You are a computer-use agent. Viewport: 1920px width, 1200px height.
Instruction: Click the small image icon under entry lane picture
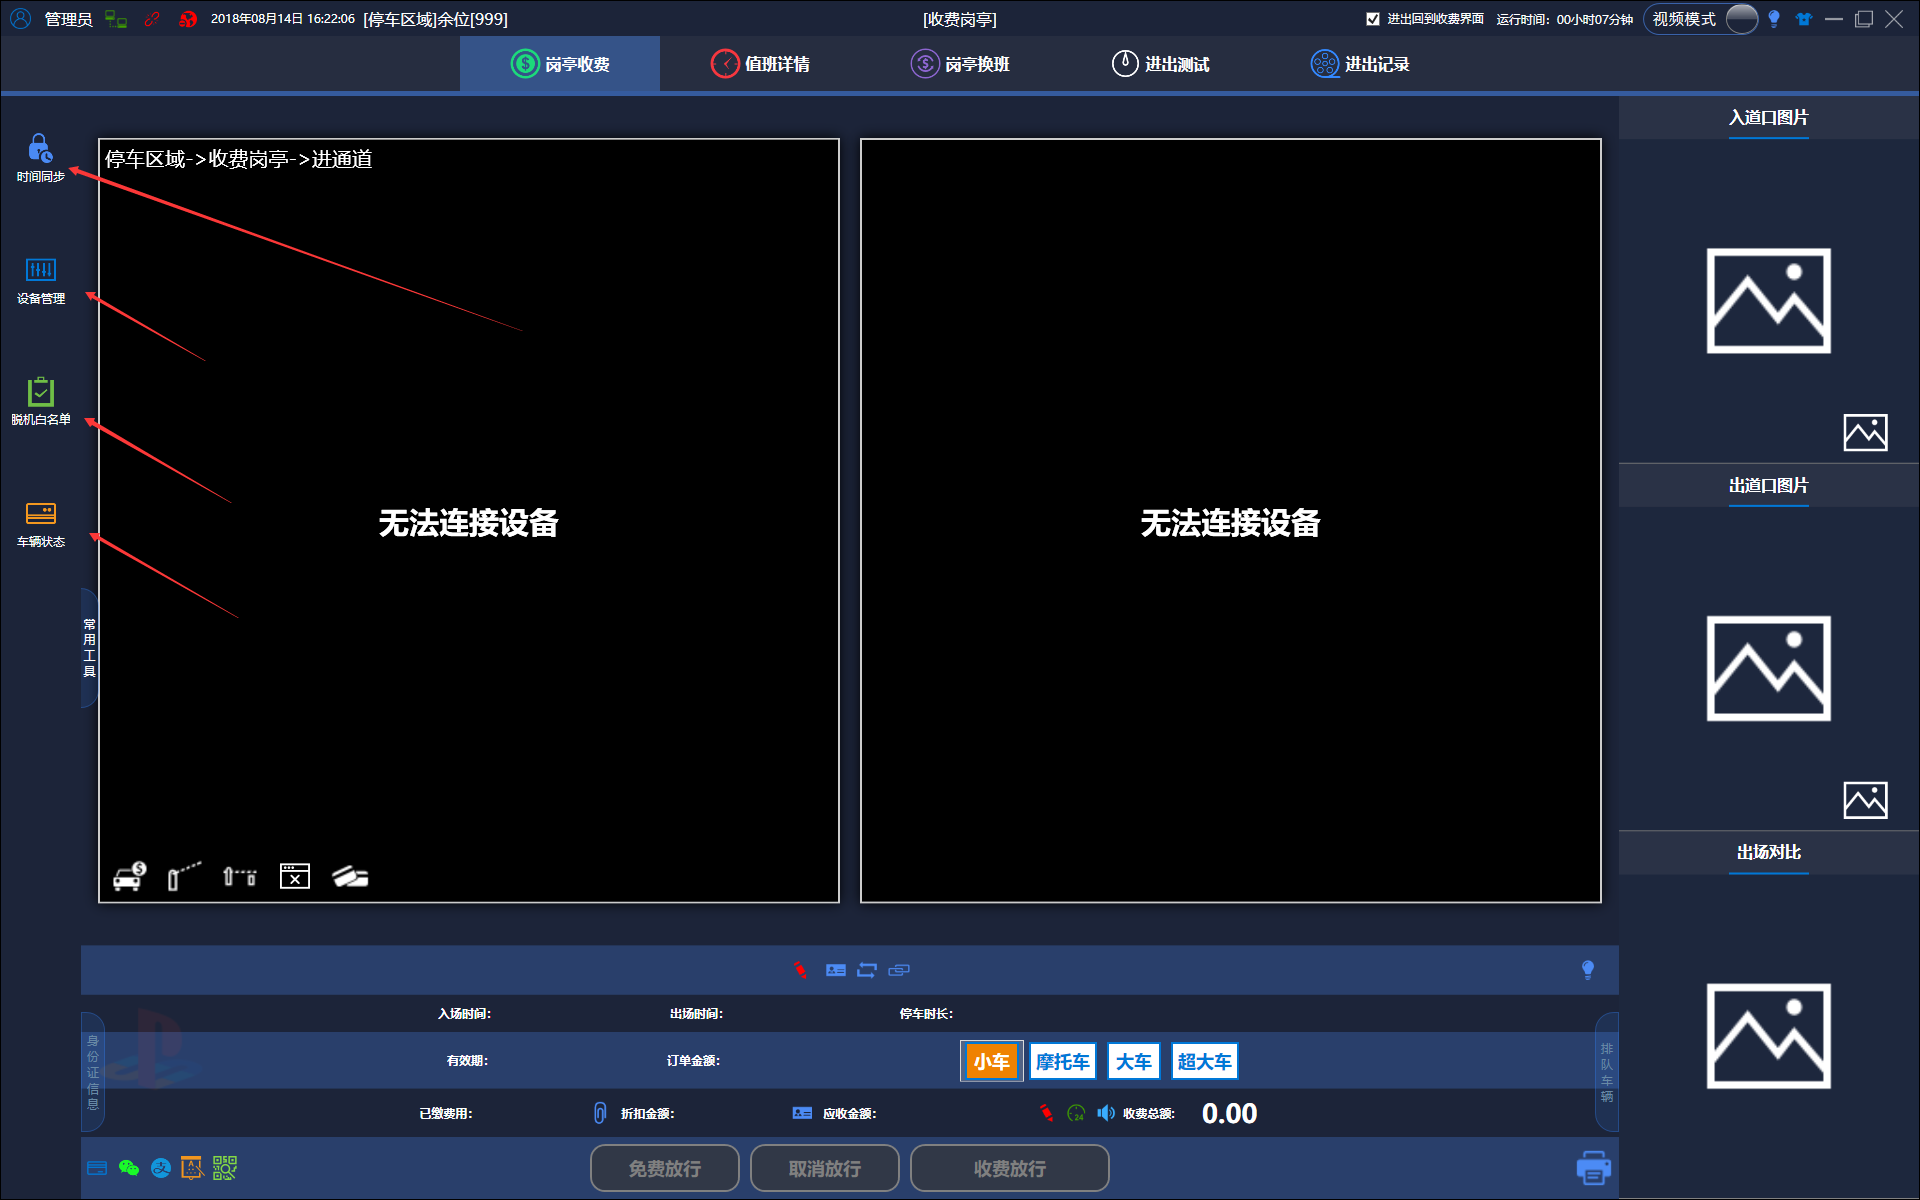1865,432
